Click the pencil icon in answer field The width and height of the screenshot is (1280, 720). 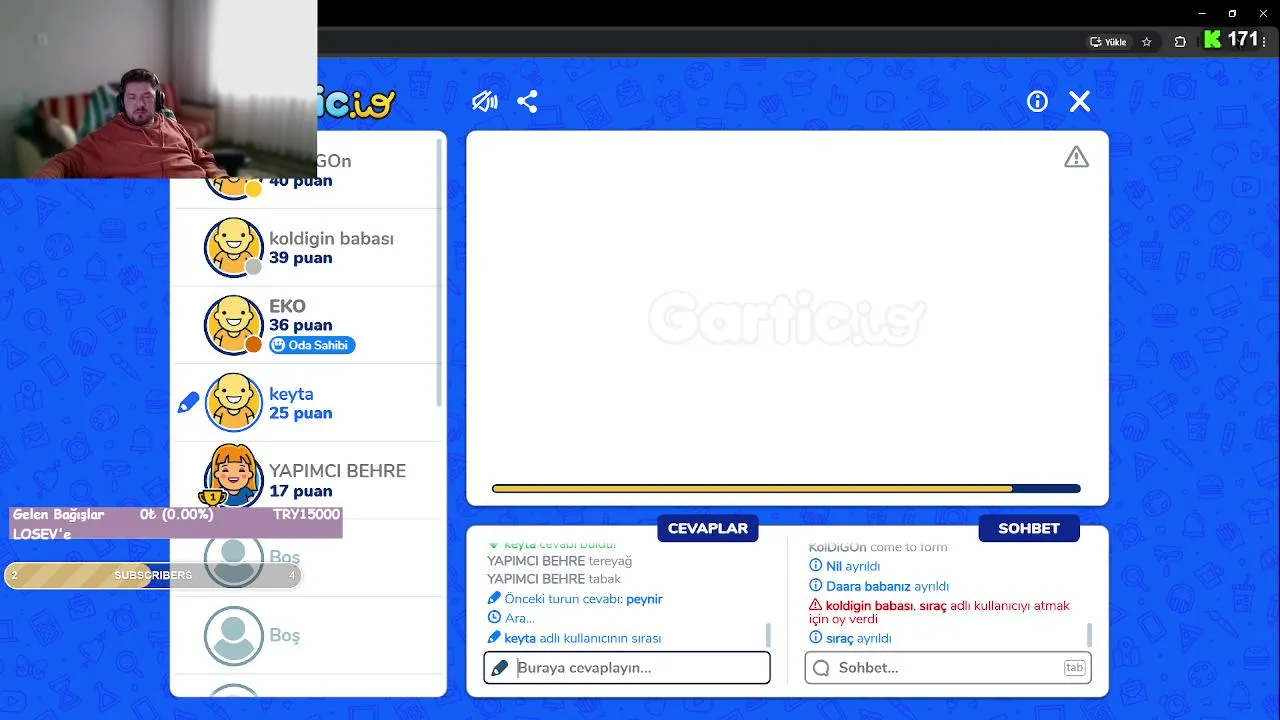click(500, 668)
